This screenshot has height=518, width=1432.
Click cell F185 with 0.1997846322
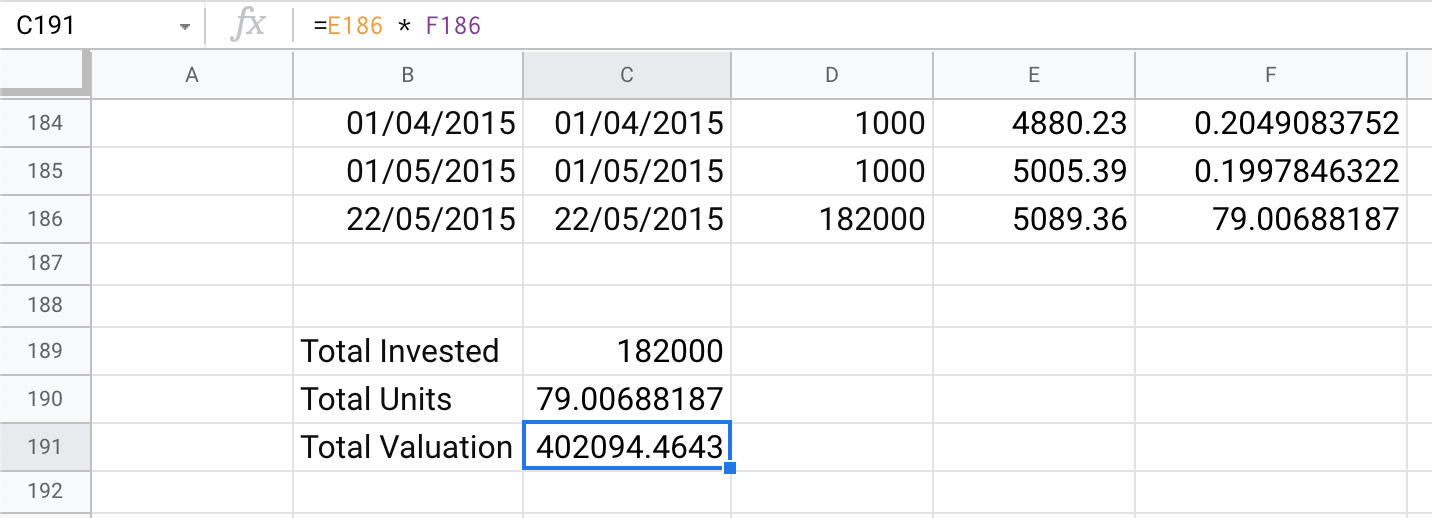[x=1271, y=171]
